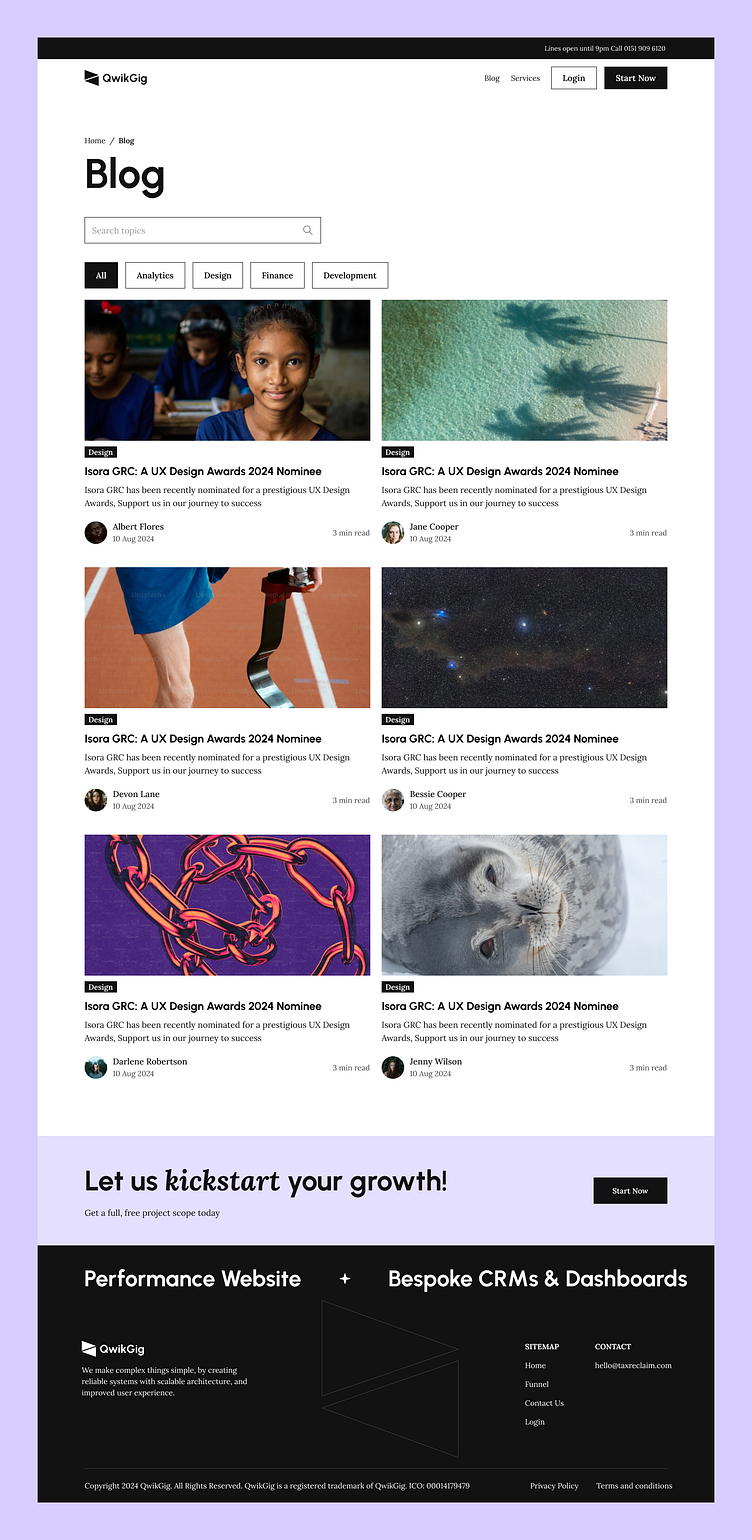Open the Privacy Policy footer link

554,1486
